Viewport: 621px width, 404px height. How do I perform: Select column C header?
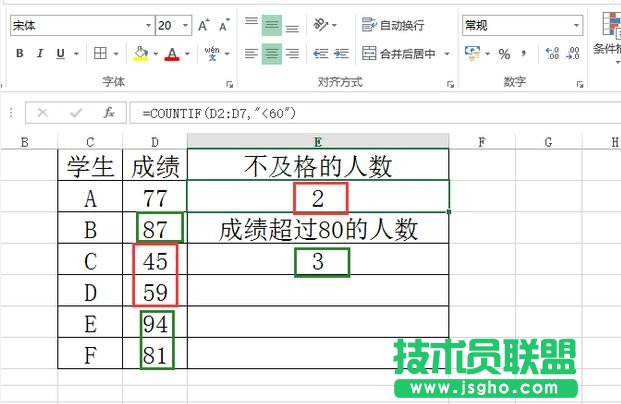[90, 142]
